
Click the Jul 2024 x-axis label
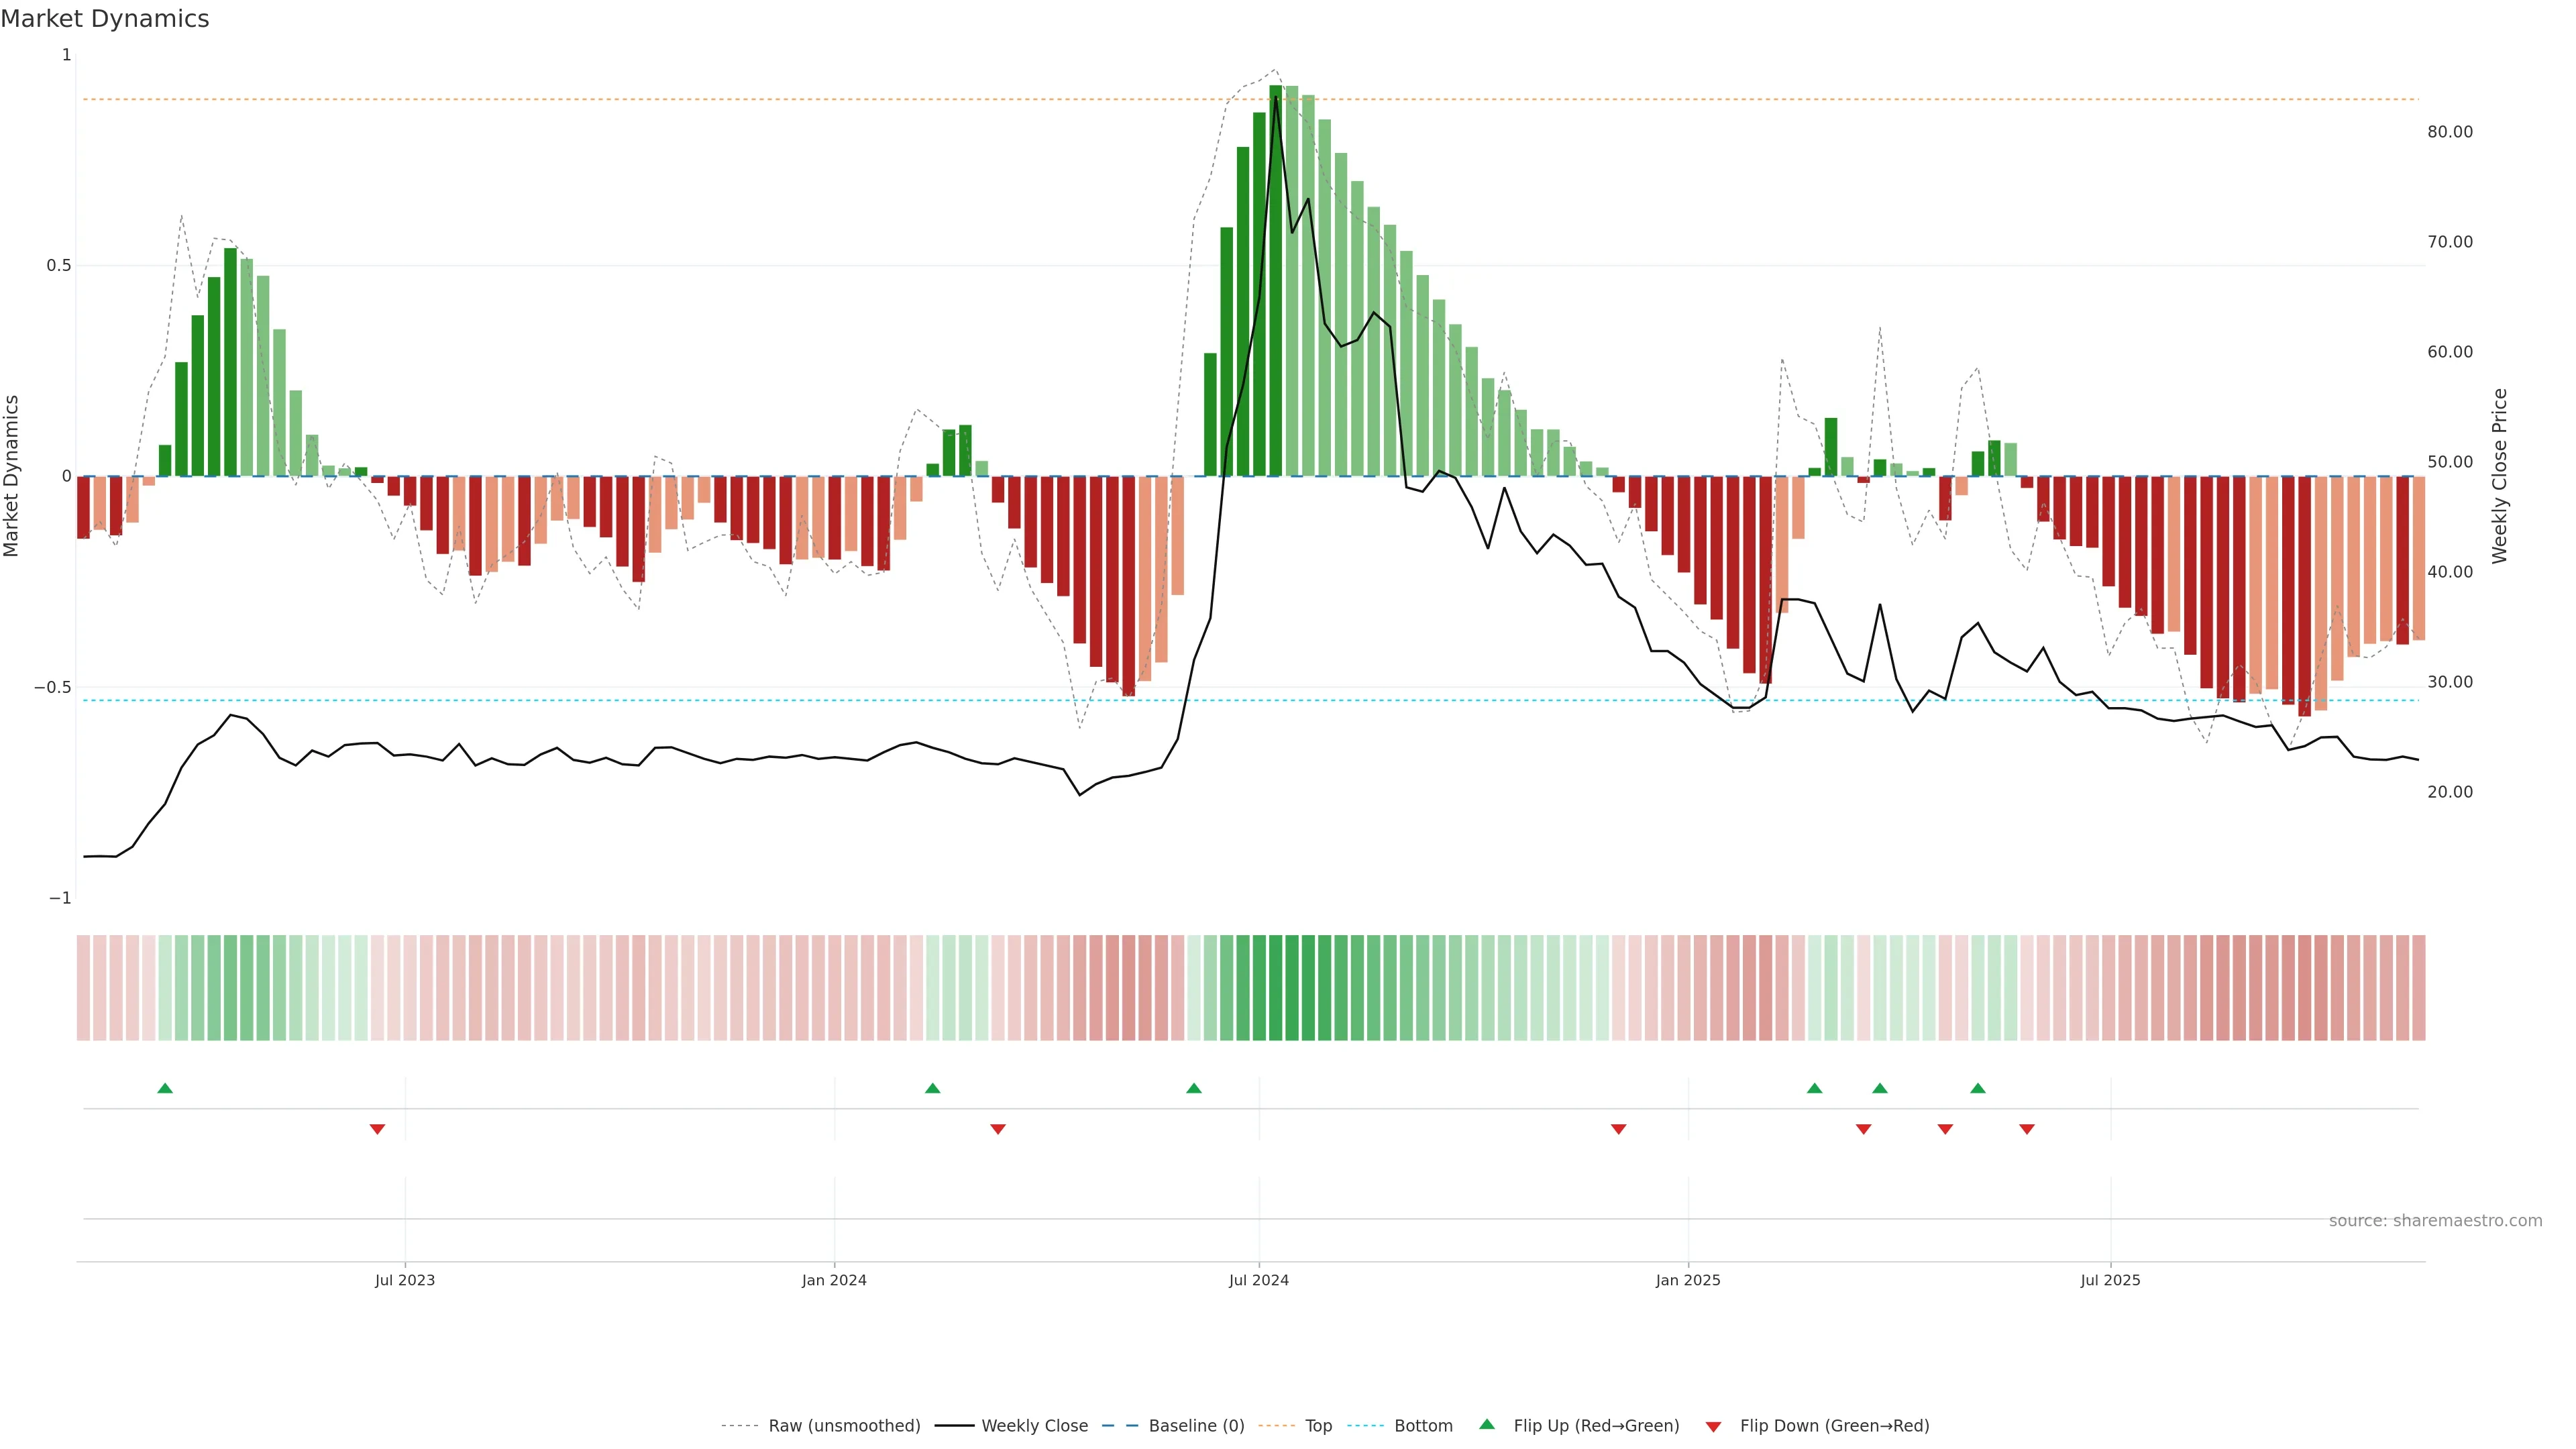(1258, 1280)
